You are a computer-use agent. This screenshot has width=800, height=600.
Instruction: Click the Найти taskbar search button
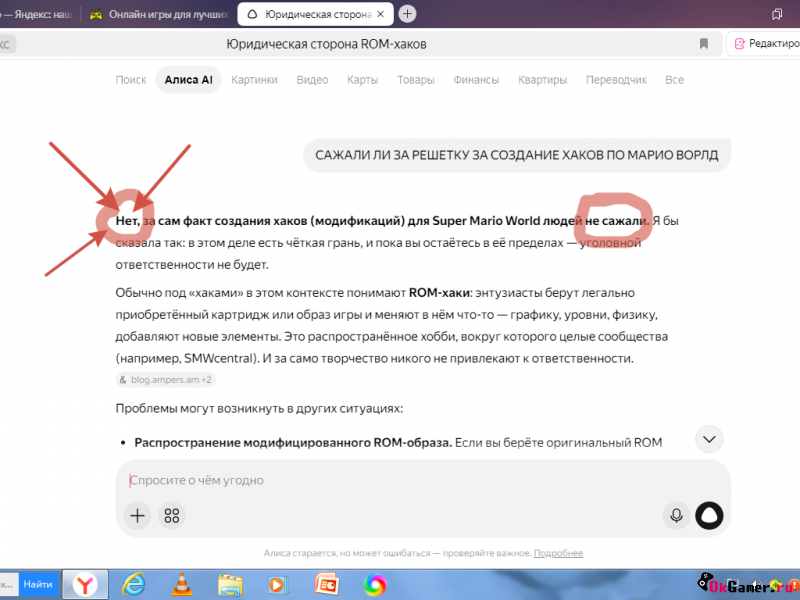(38, 585)
